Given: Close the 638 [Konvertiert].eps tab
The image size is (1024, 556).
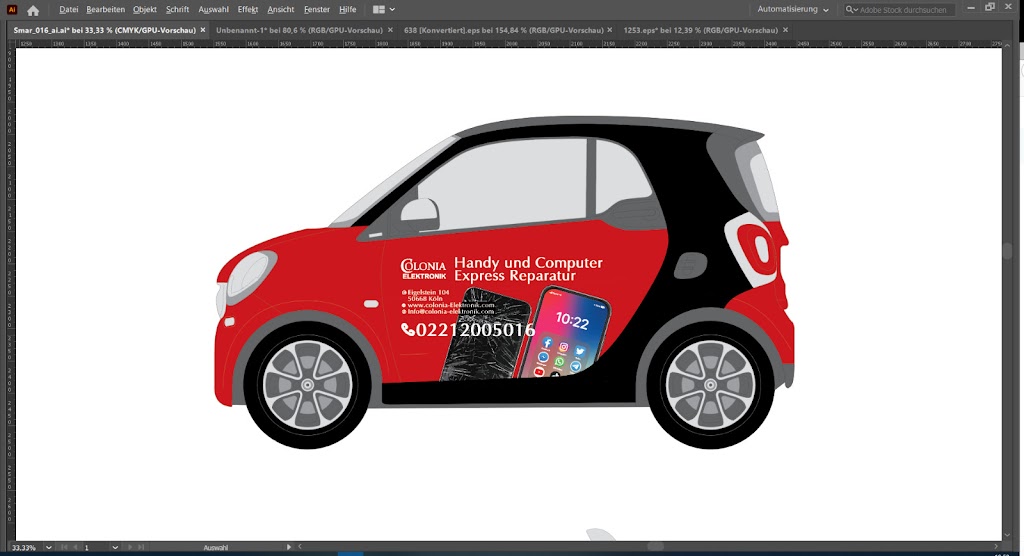Looking at the screenshot, I should point(610,30).
